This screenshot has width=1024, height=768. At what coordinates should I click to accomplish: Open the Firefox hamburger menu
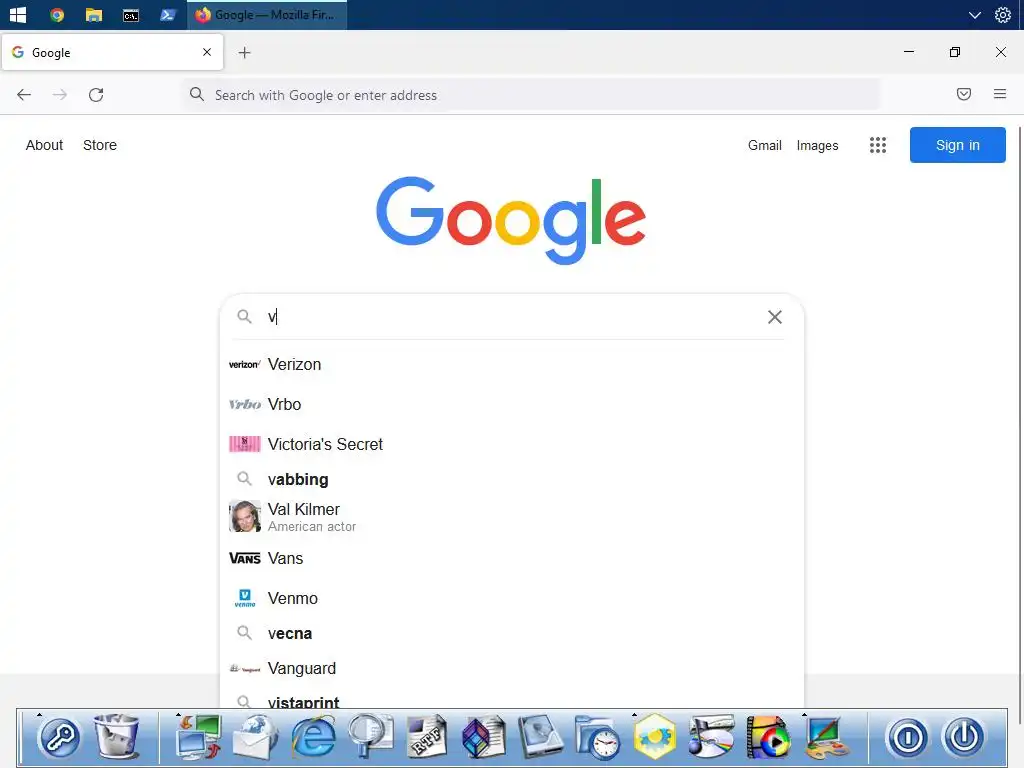[1000, 94]
